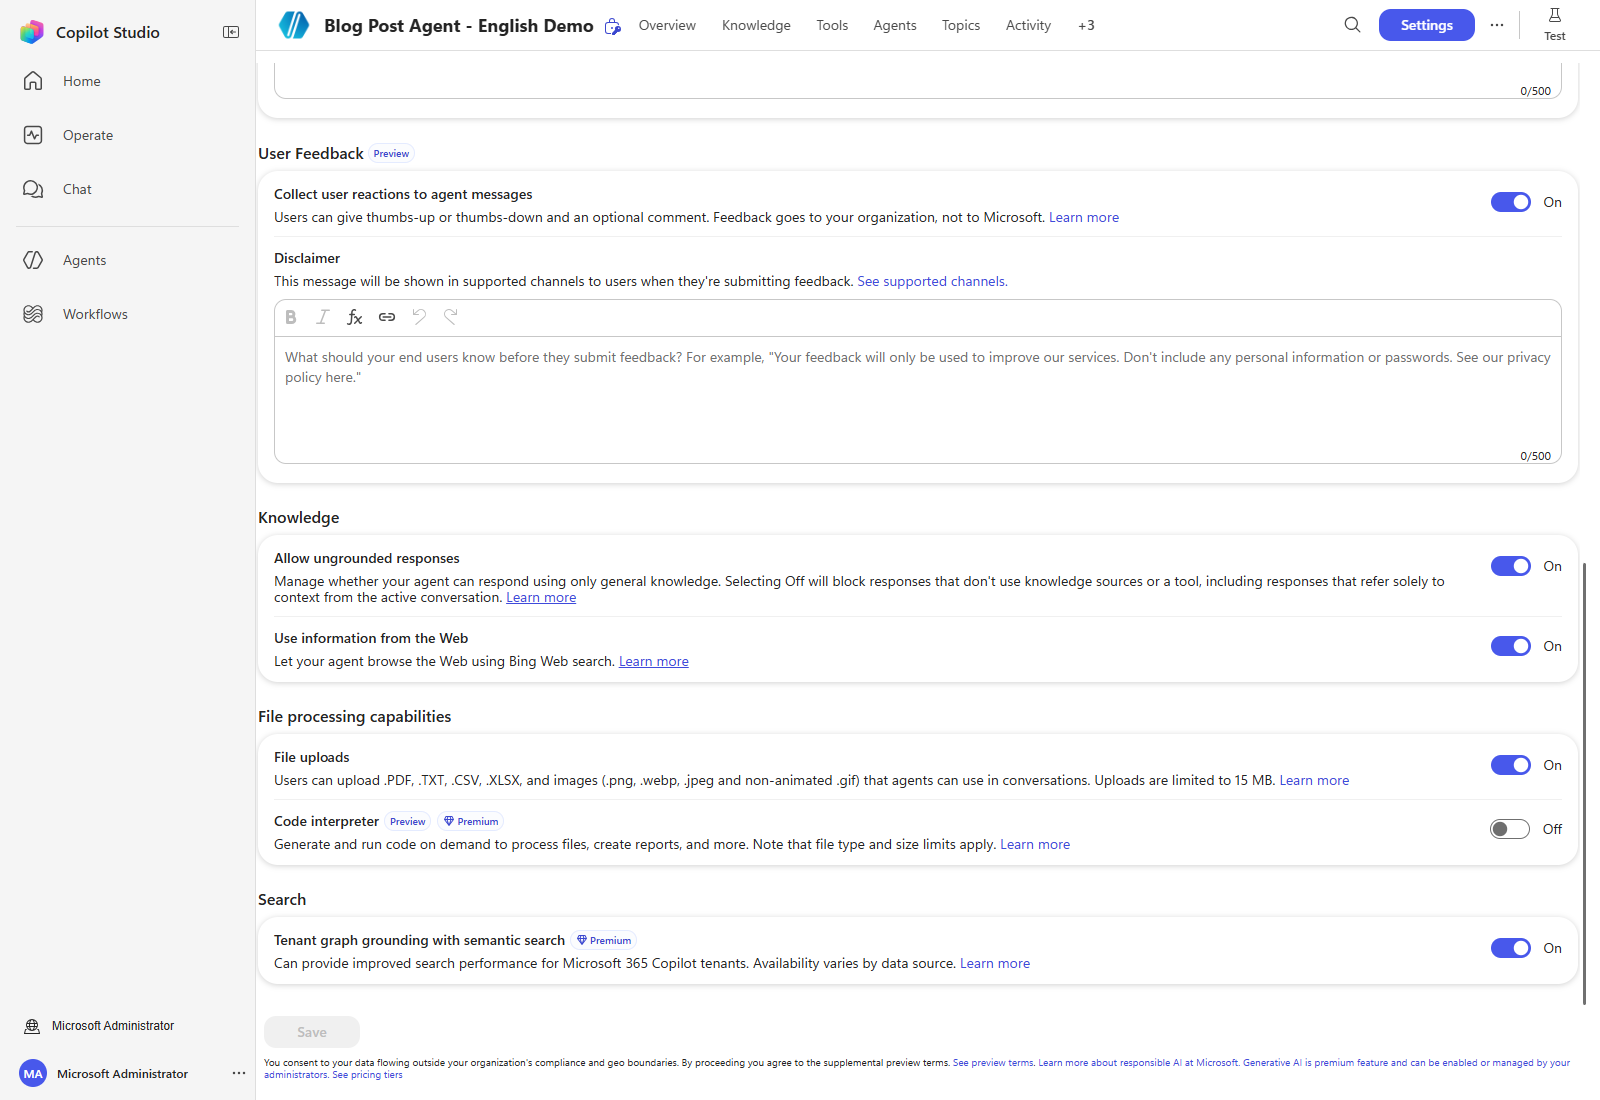
Task: Click the page vertical scrollbar
Action: click(x=1585, y=783)
